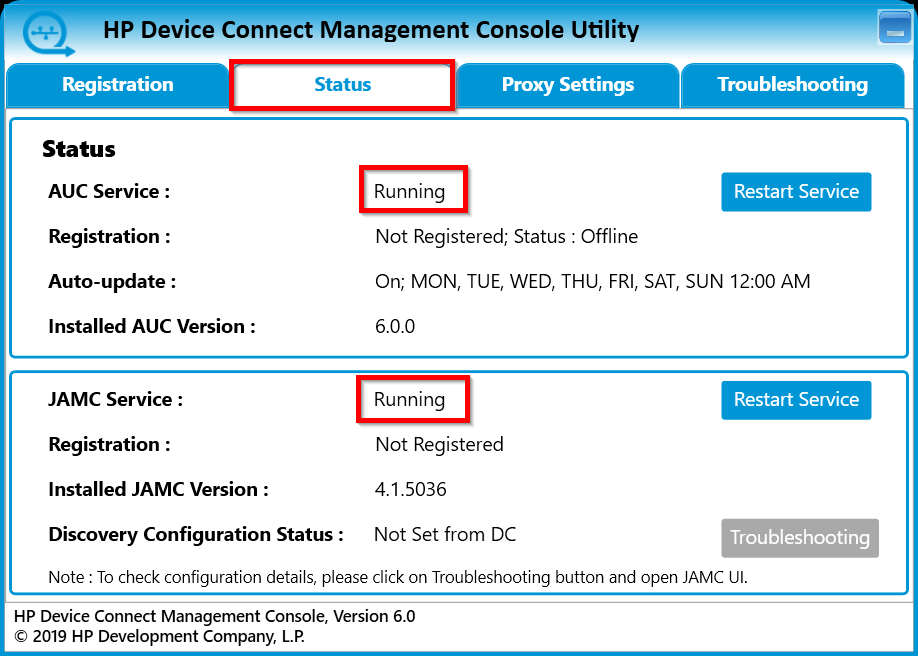This screenshot has height=656, width=918.
Task: Restart the AUC Service
Action: coord(796,191)
